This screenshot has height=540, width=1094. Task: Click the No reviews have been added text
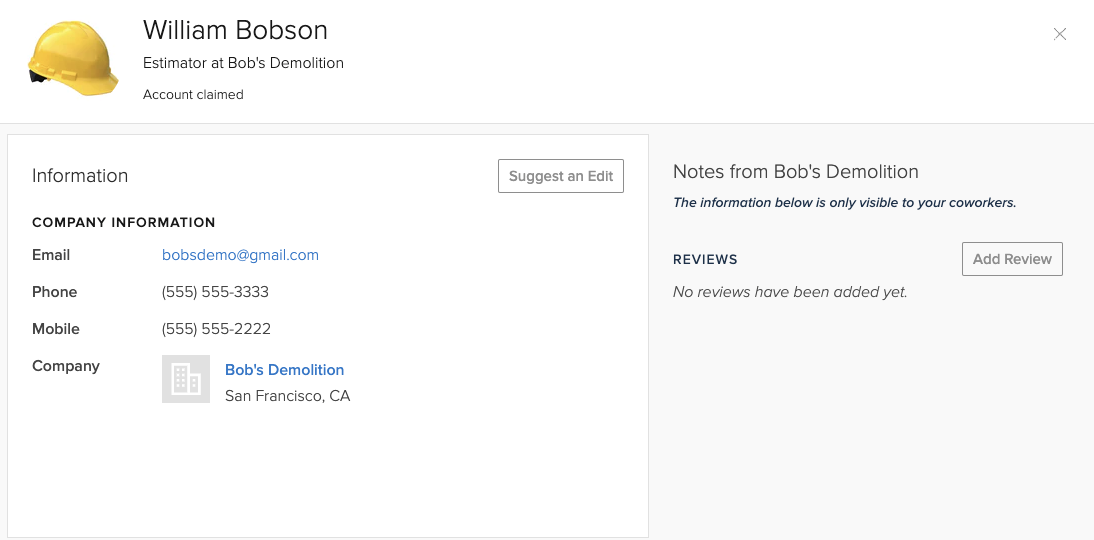[790, 292]
